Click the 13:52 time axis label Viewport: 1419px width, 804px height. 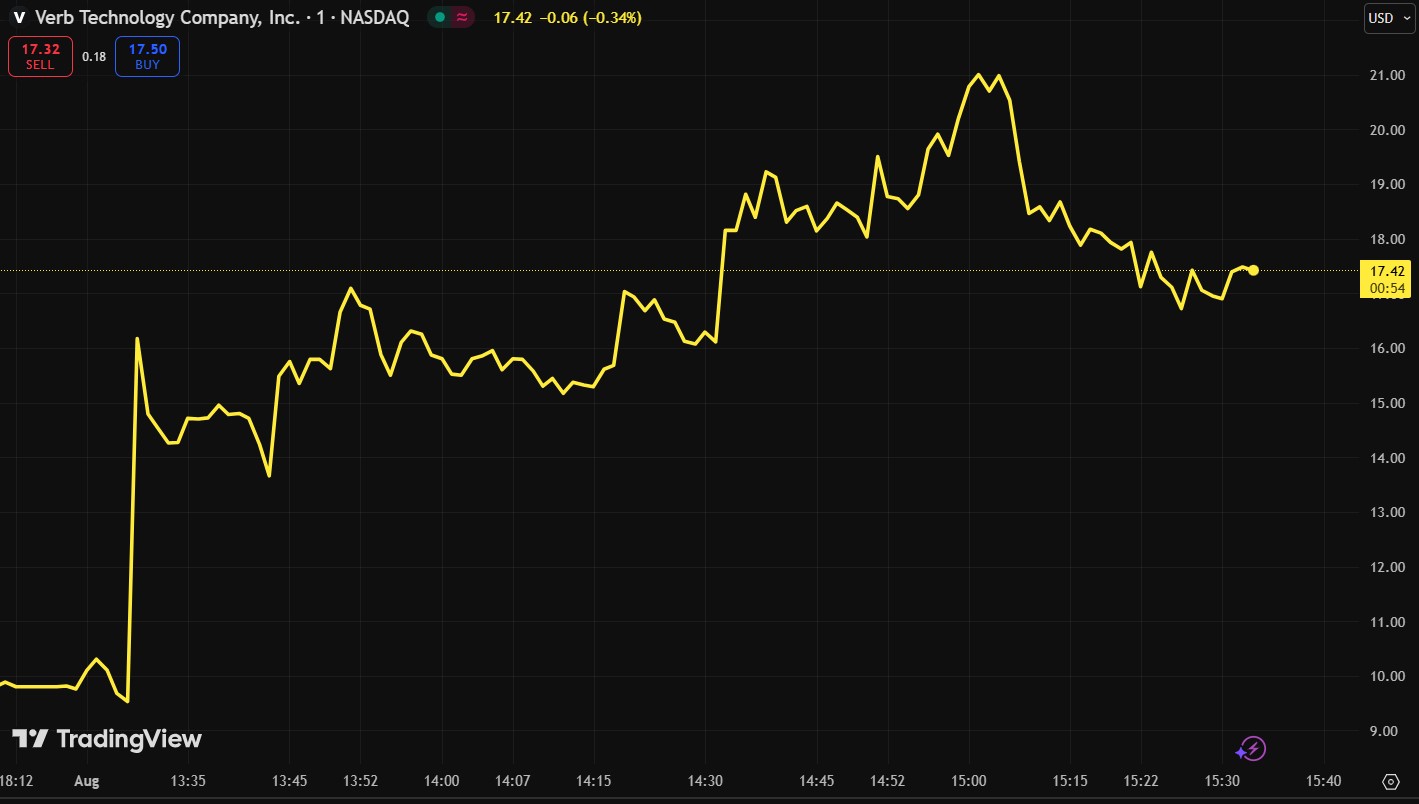(360, 781)
